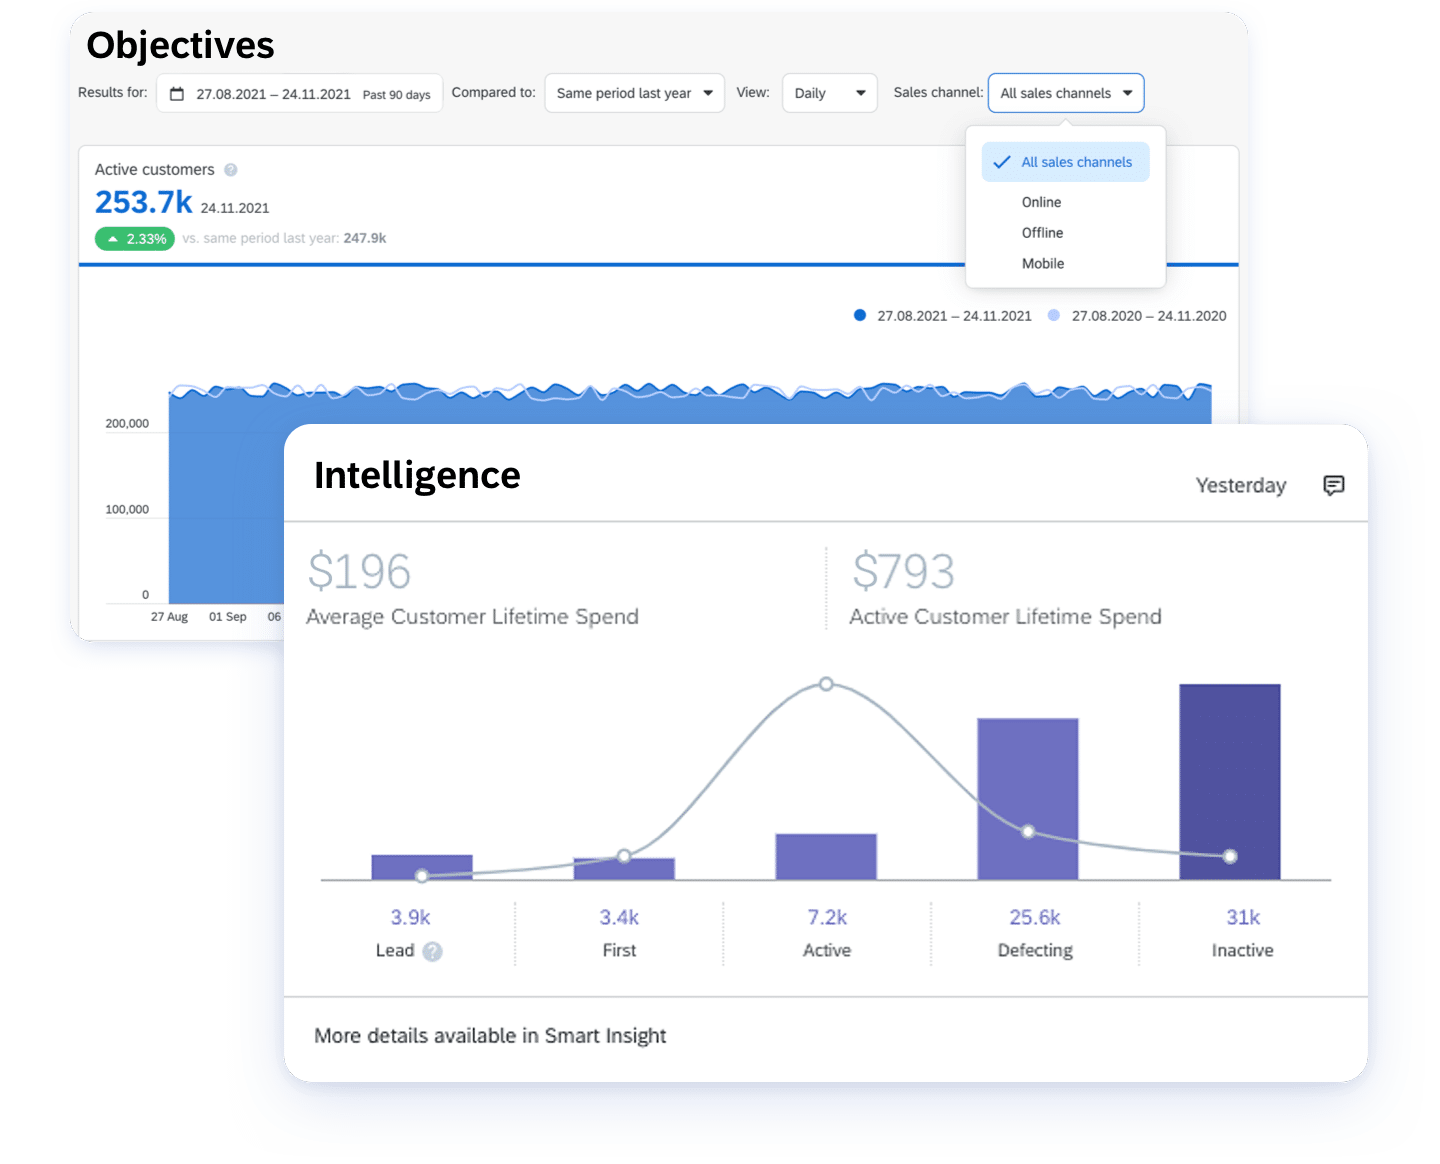This screenshot has height=1164, width=1440.
Task: Click the 27 Aug axis label
Action: point(169,617)
